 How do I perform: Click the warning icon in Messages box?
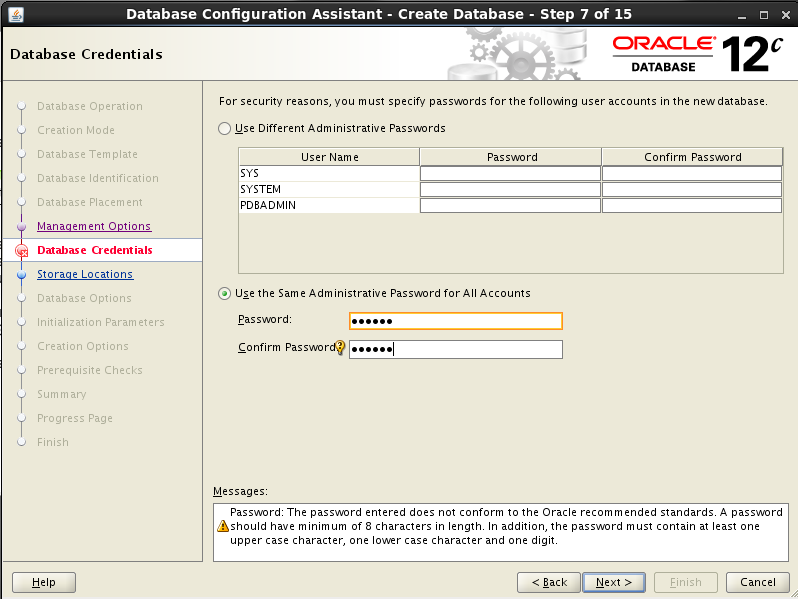pos(223,526)
